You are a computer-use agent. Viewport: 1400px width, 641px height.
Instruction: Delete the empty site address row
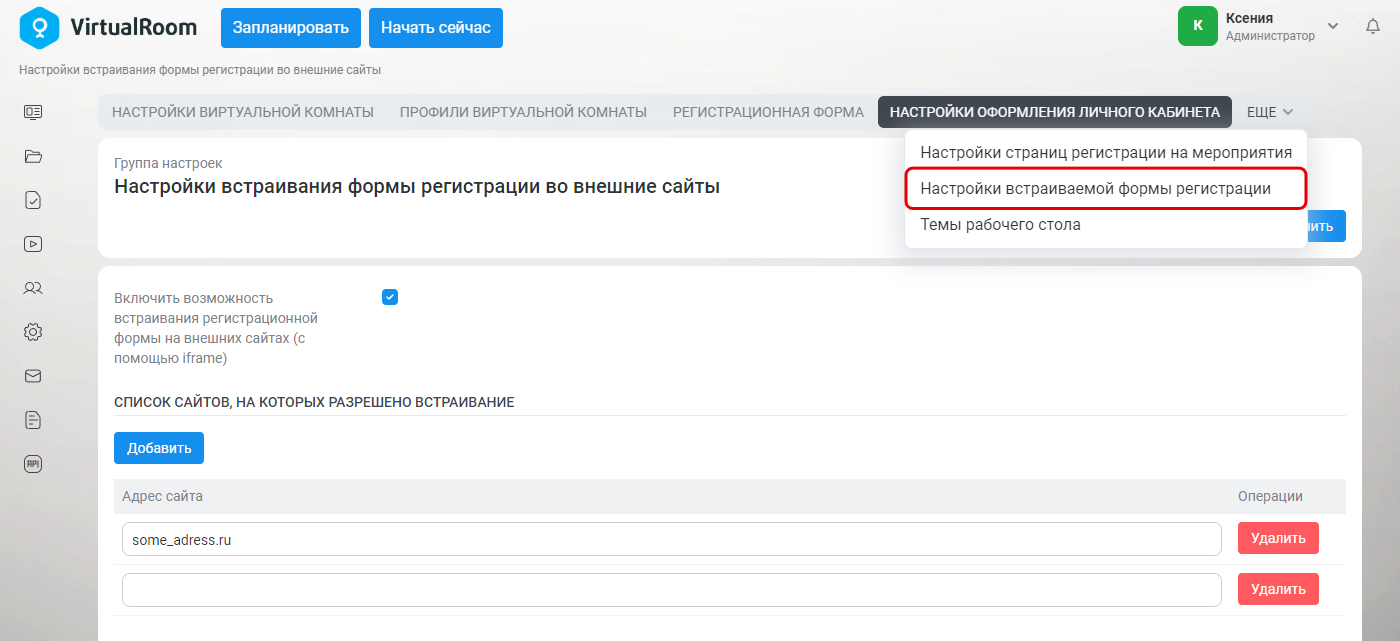click(x=1278, y=589)
